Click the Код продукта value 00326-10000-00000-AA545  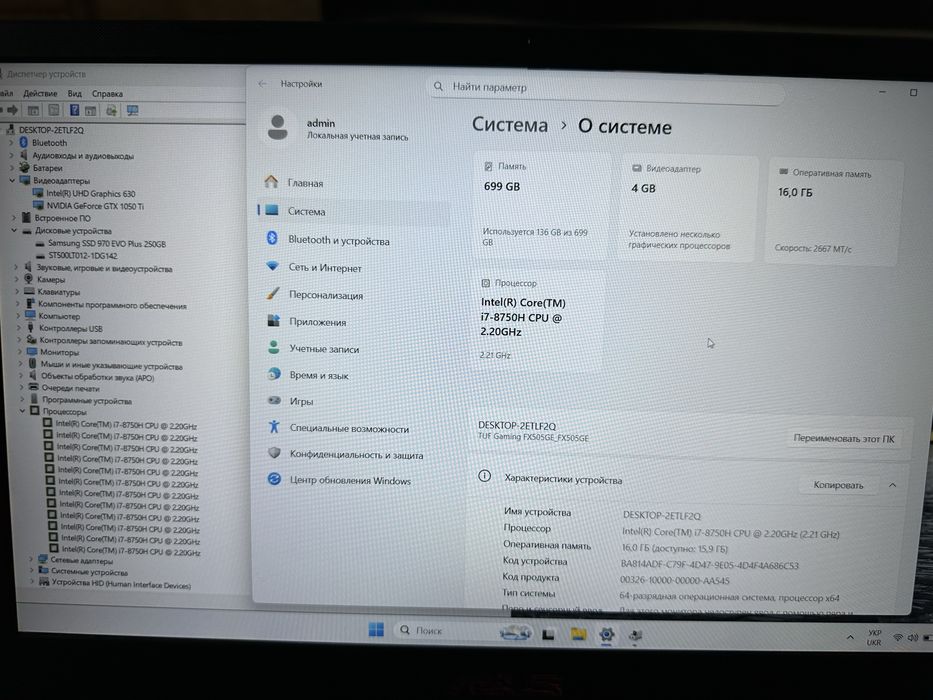tap(674, 580)
